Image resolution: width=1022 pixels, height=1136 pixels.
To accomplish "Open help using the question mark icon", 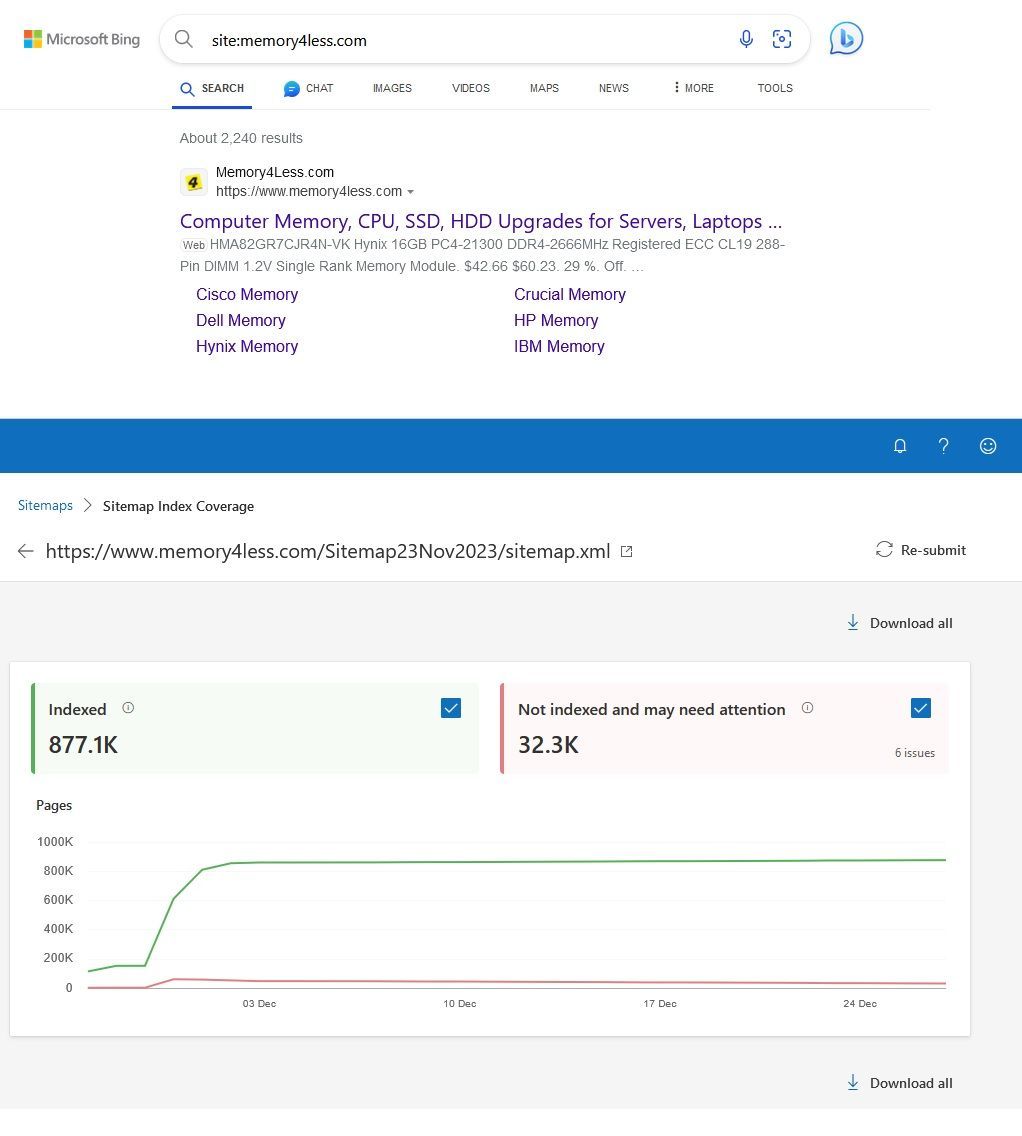I will pyautogui.click(x=944, y=446).
